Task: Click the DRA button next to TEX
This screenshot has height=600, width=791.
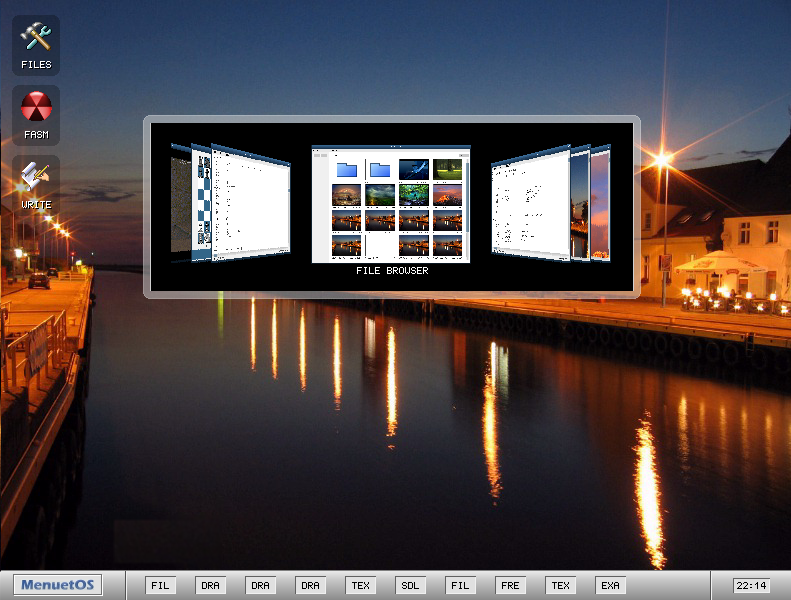Action: point(311,586)
